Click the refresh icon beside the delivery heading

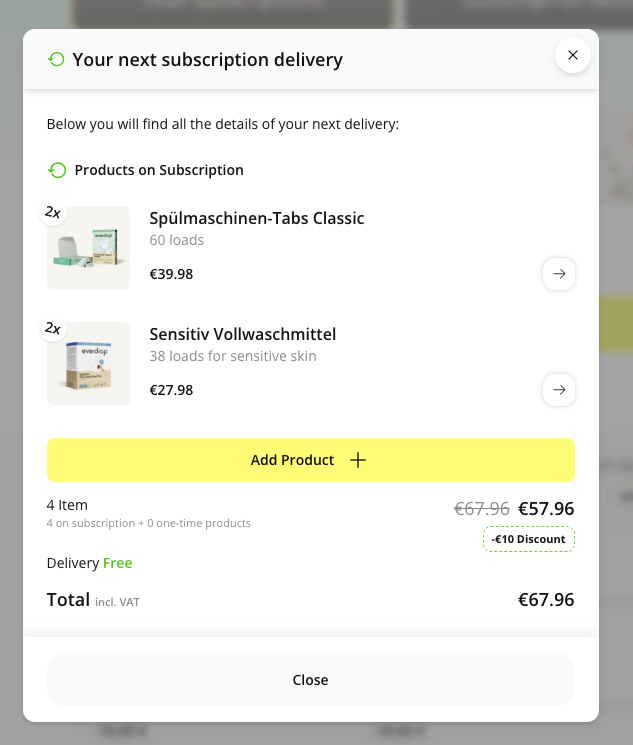[56, 60]
